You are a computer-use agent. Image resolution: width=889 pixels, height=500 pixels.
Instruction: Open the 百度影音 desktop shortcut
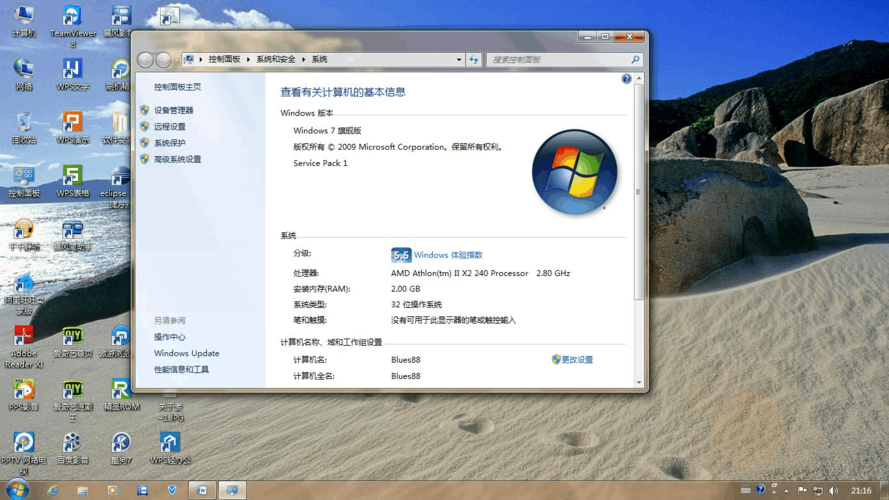[73, 448]
